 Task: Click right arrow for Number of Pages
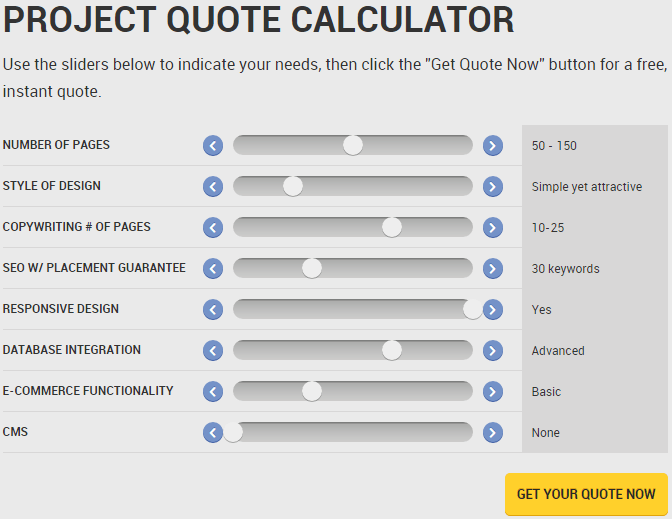click(492, 146)
